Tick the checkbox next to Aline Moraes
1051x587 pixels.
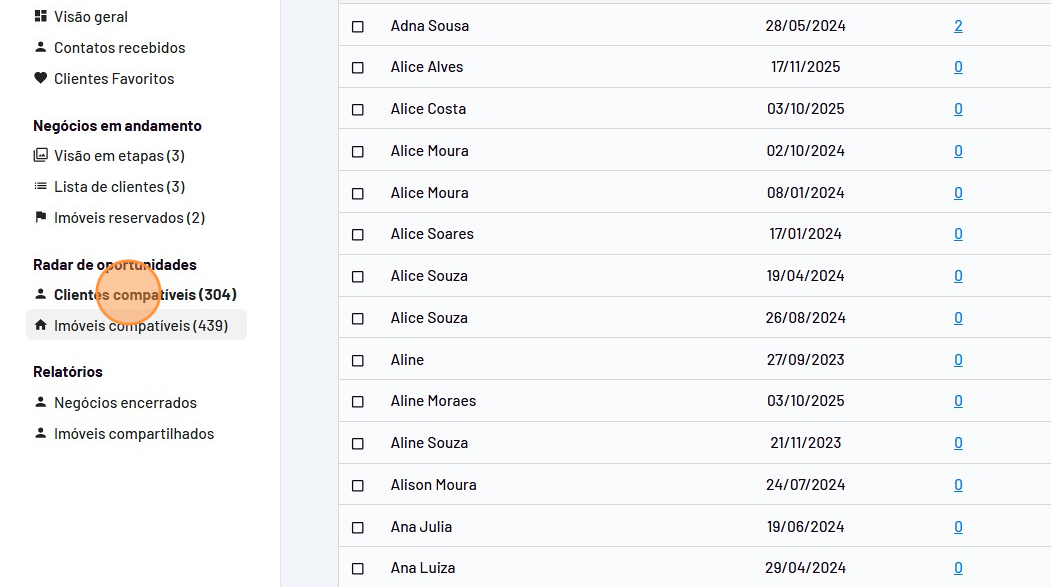click(x=358, y=402)
